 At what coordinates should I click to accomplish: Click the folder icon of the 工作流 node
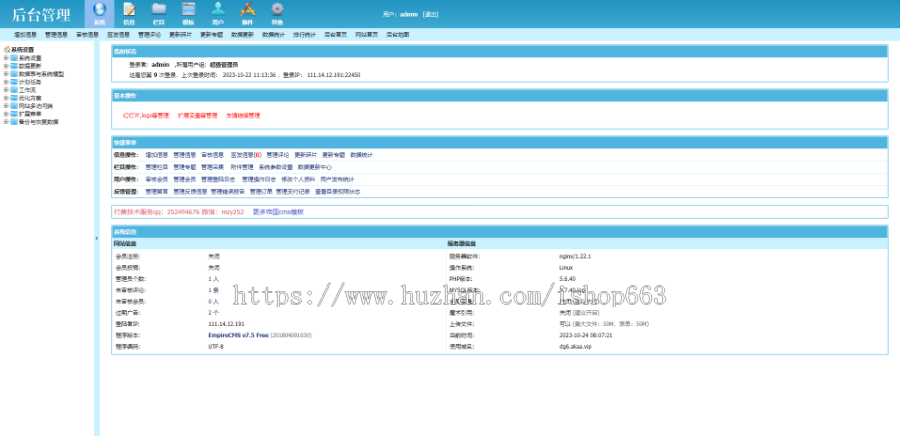point(14,90)
